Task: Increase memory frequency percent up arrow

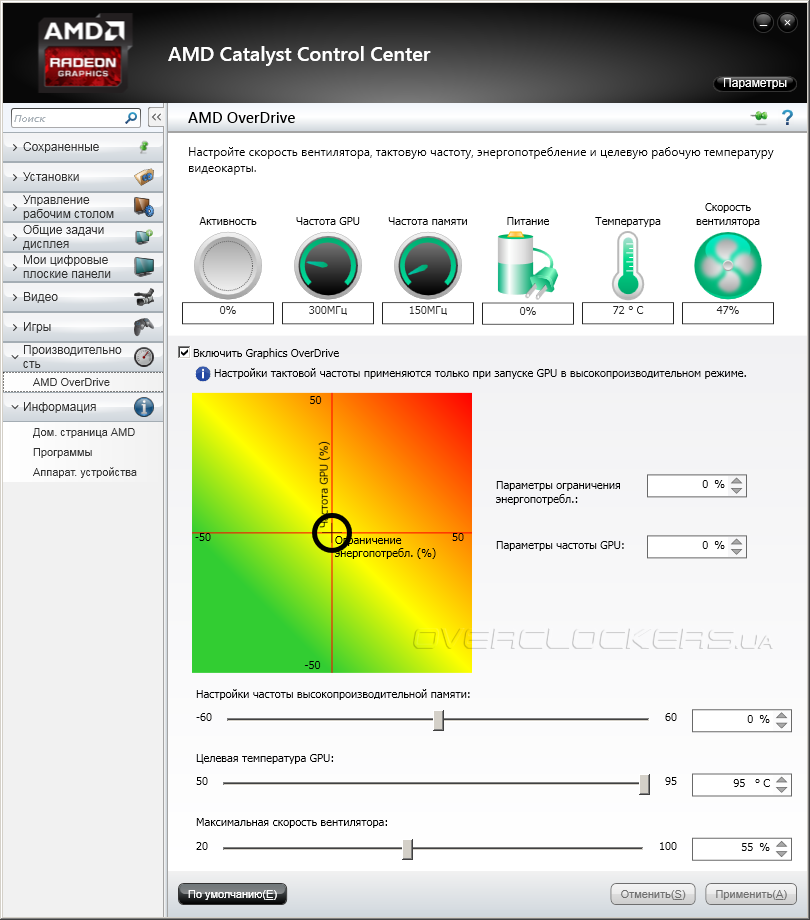Action: pos(781,716)
